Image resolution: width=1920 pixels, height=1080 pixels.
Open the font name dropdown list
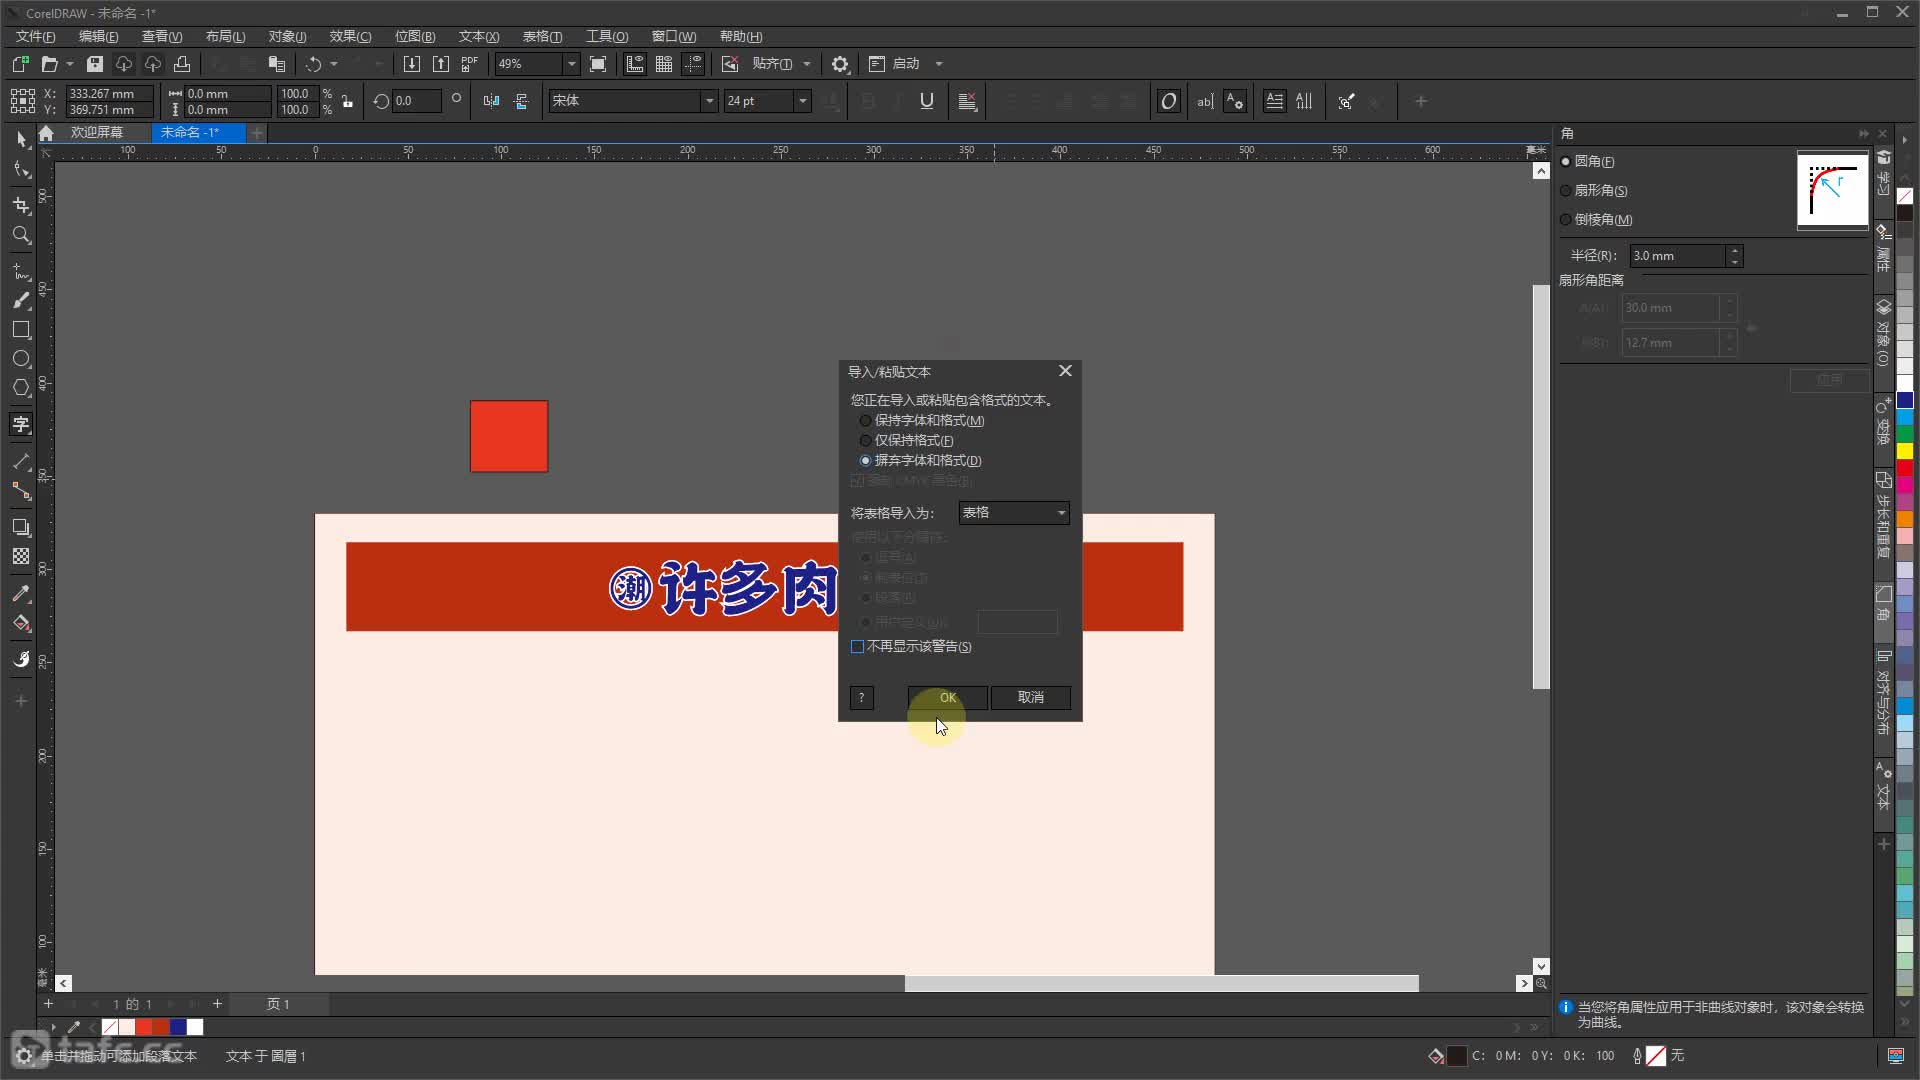coord(709,101)
